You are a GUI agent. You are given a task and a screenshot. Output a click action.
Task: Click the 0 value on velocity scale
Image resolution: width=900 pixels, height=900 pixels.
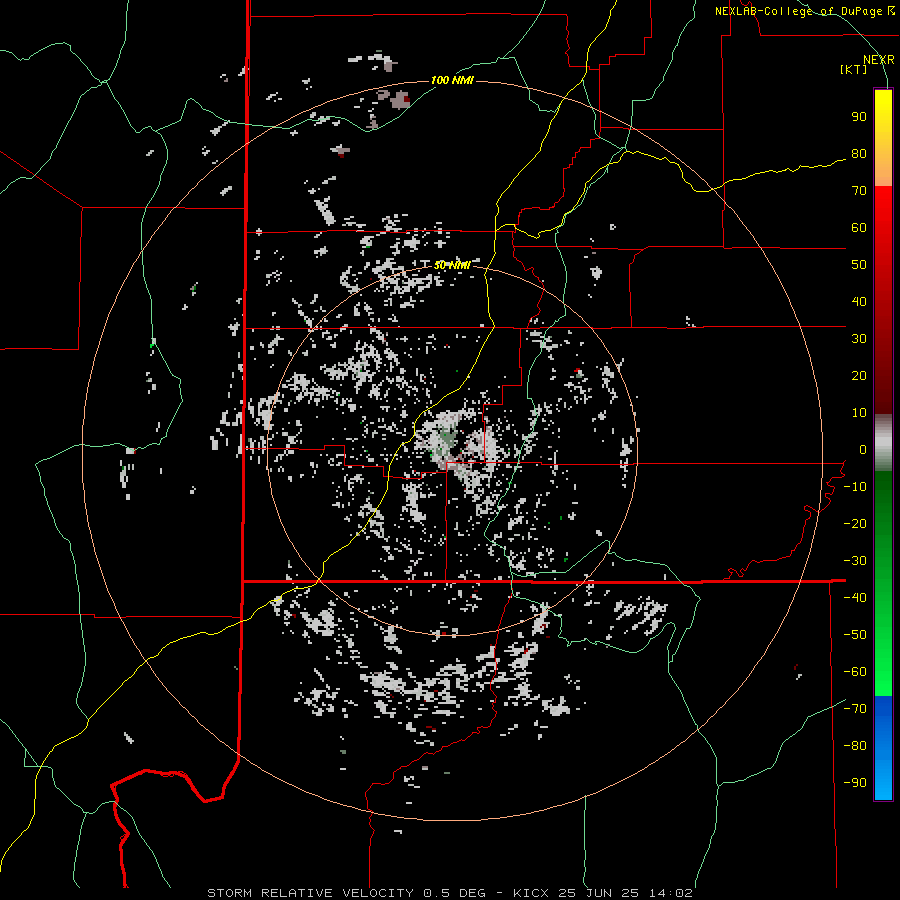click(x=863, y=449)
